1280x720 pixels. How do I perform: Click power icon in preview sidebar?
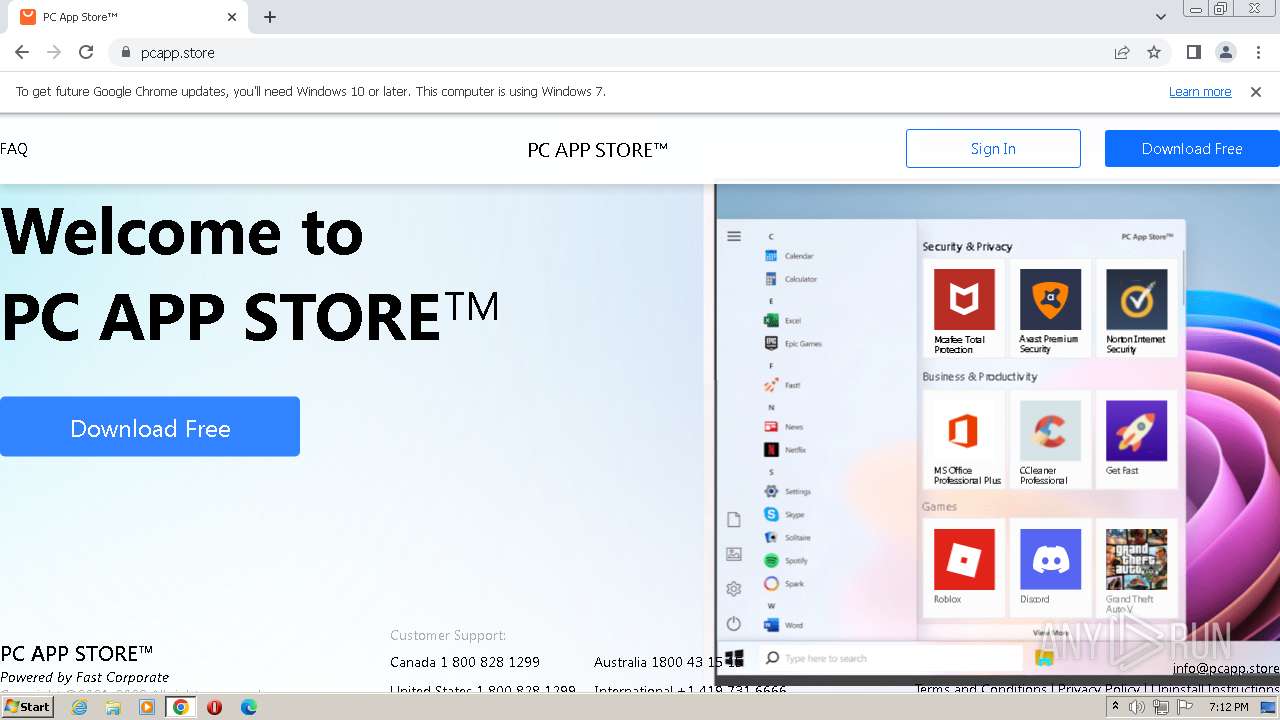[x=734, y=624]
